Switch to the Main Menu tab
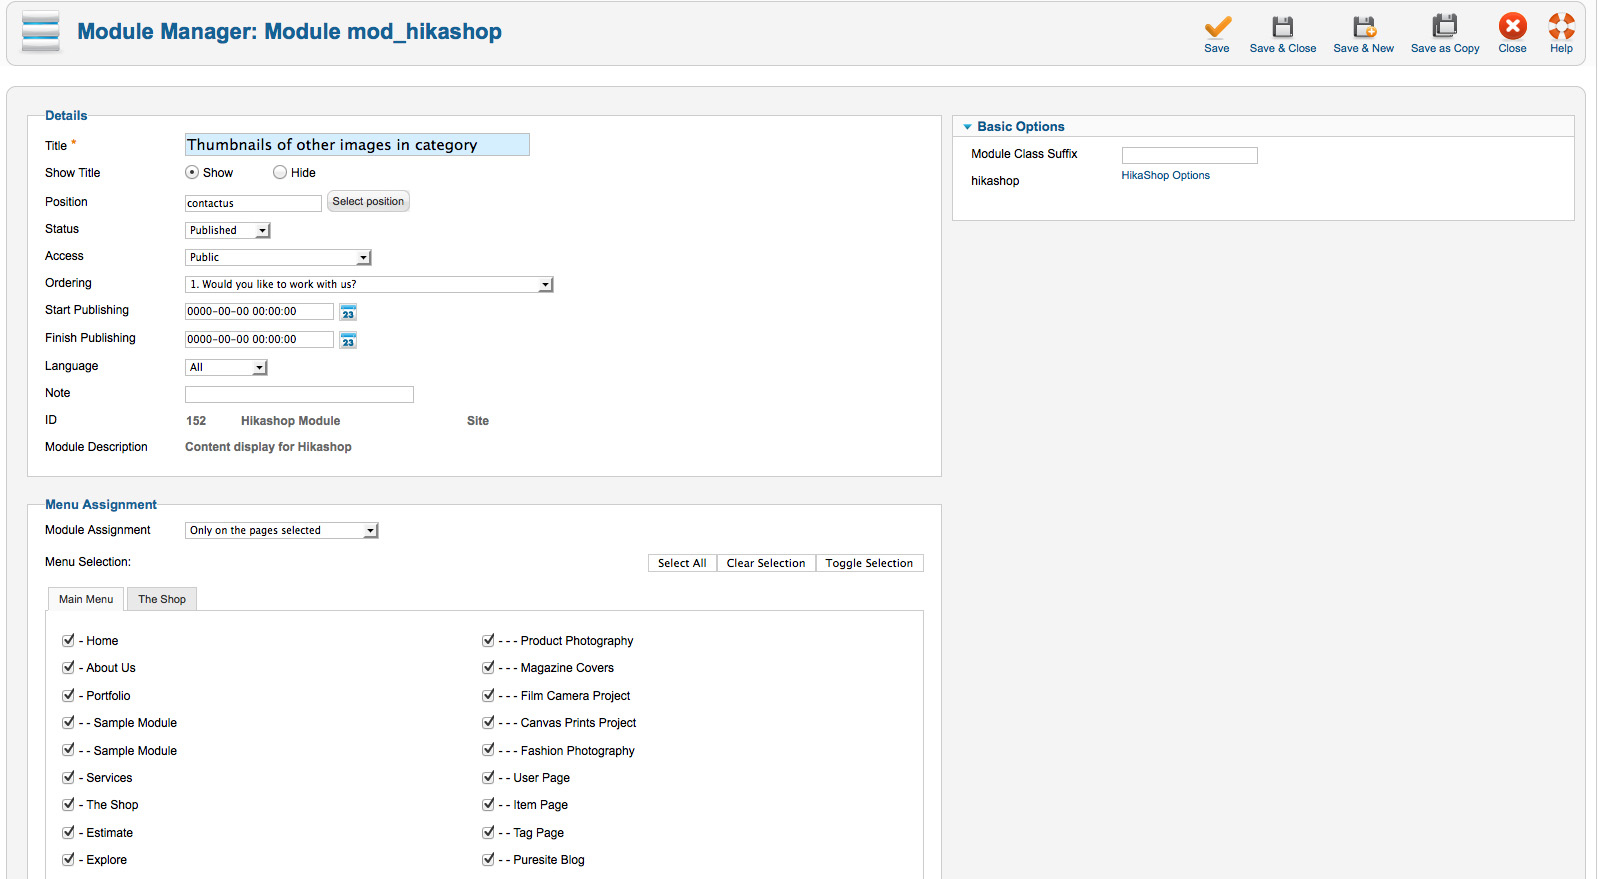Screen dimensions: 1605x879 [86, 599]
